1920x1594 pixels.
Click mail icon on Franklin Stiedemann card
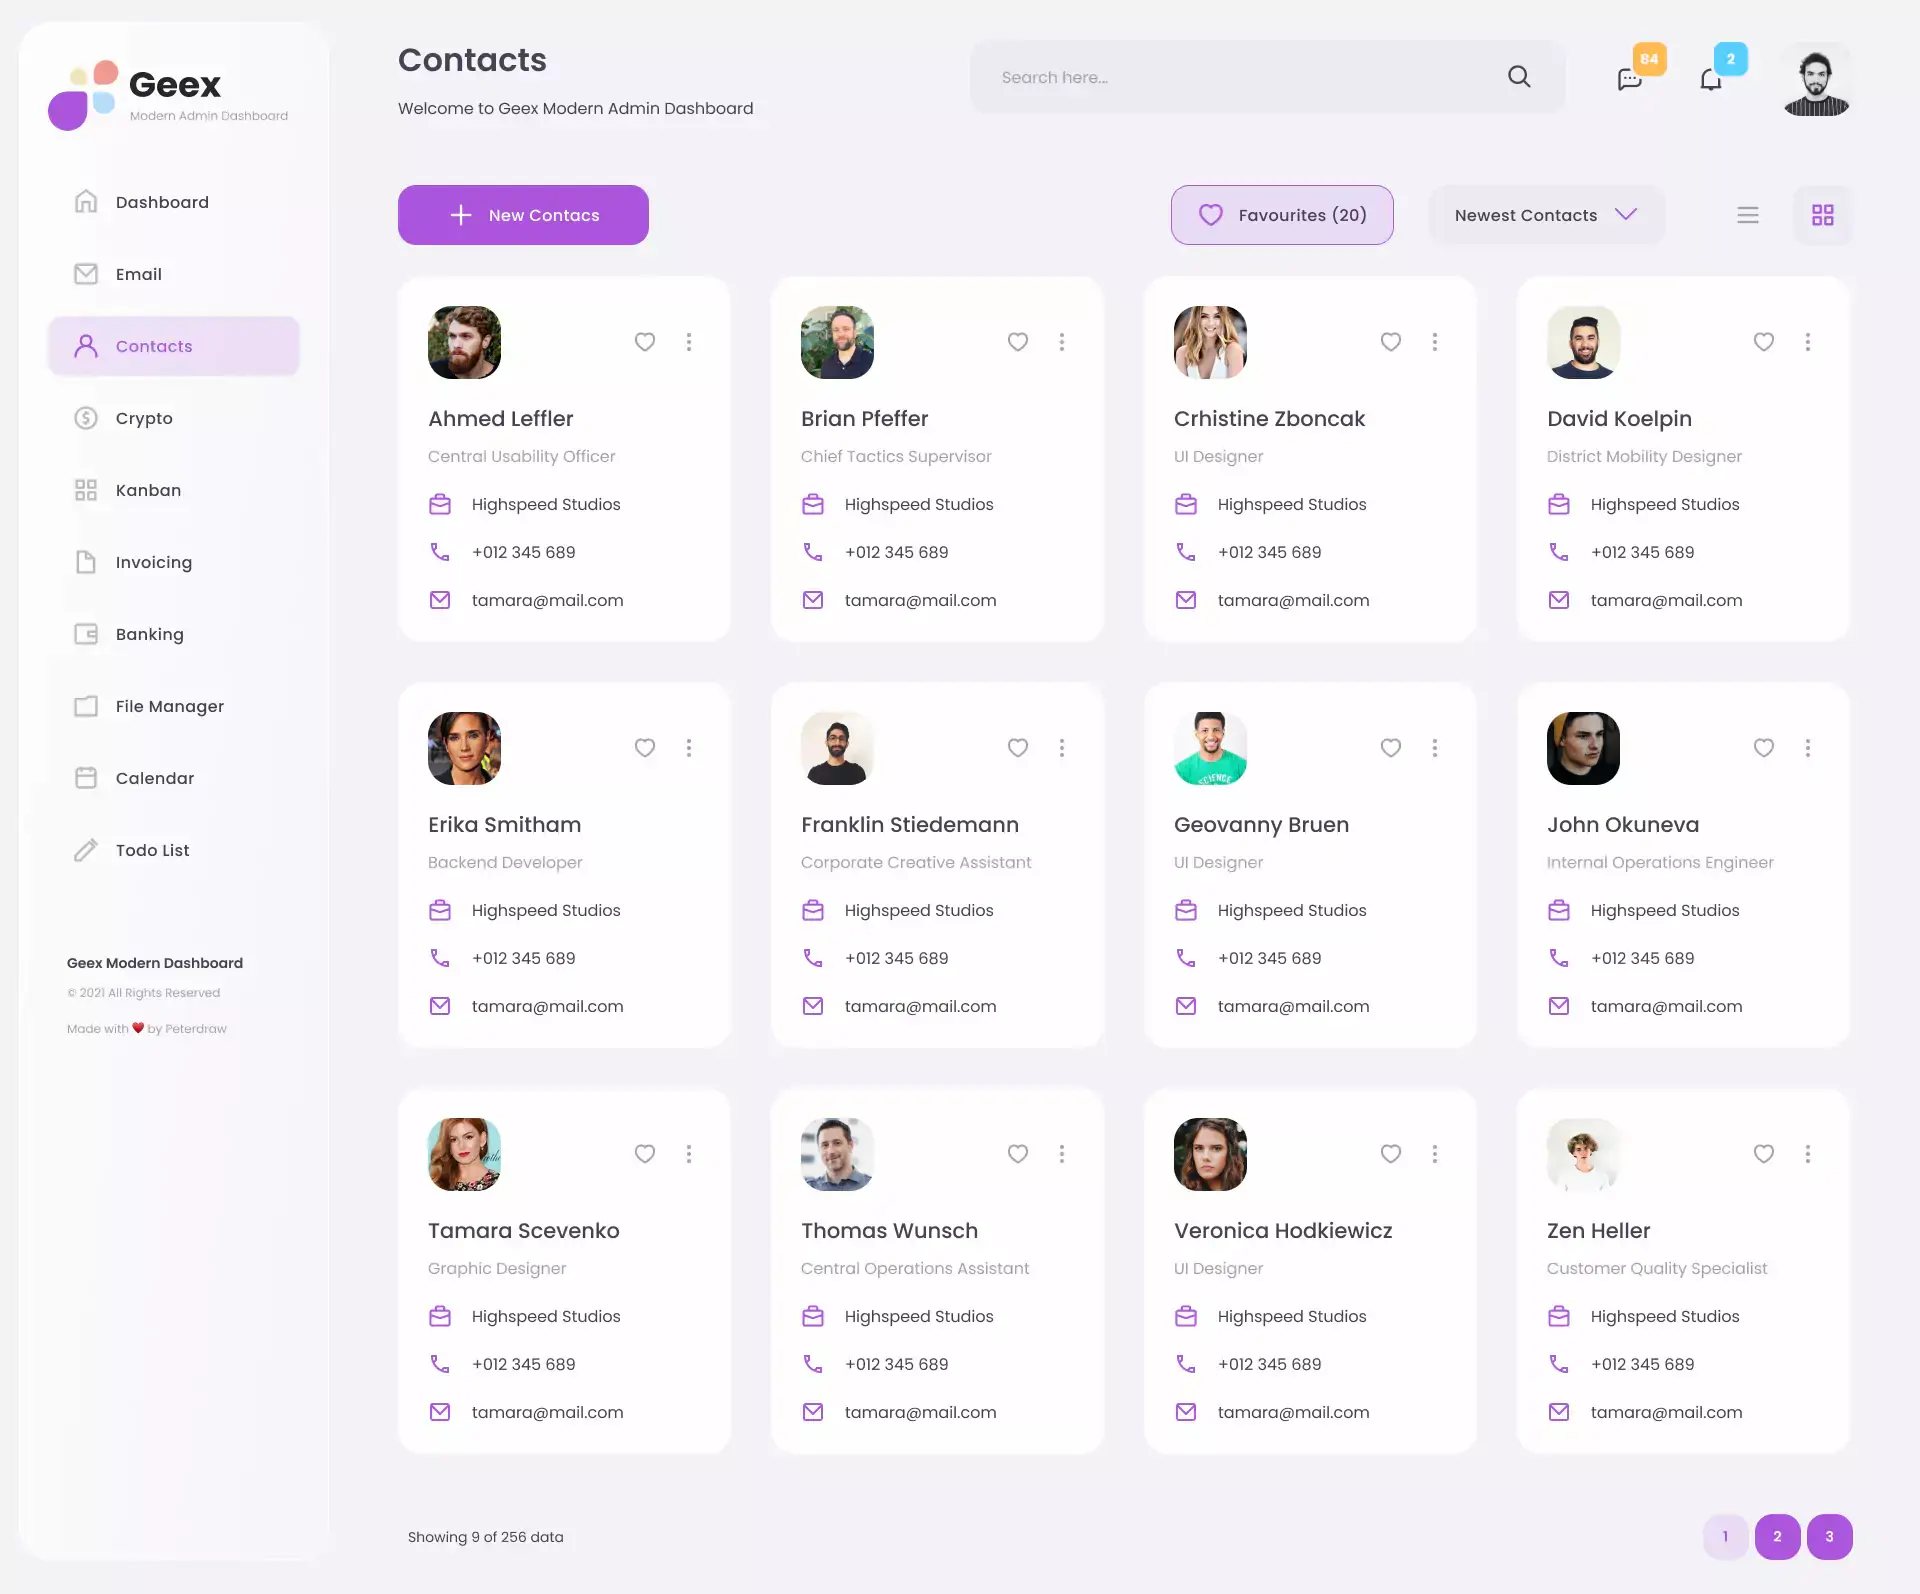[813, 1006]
